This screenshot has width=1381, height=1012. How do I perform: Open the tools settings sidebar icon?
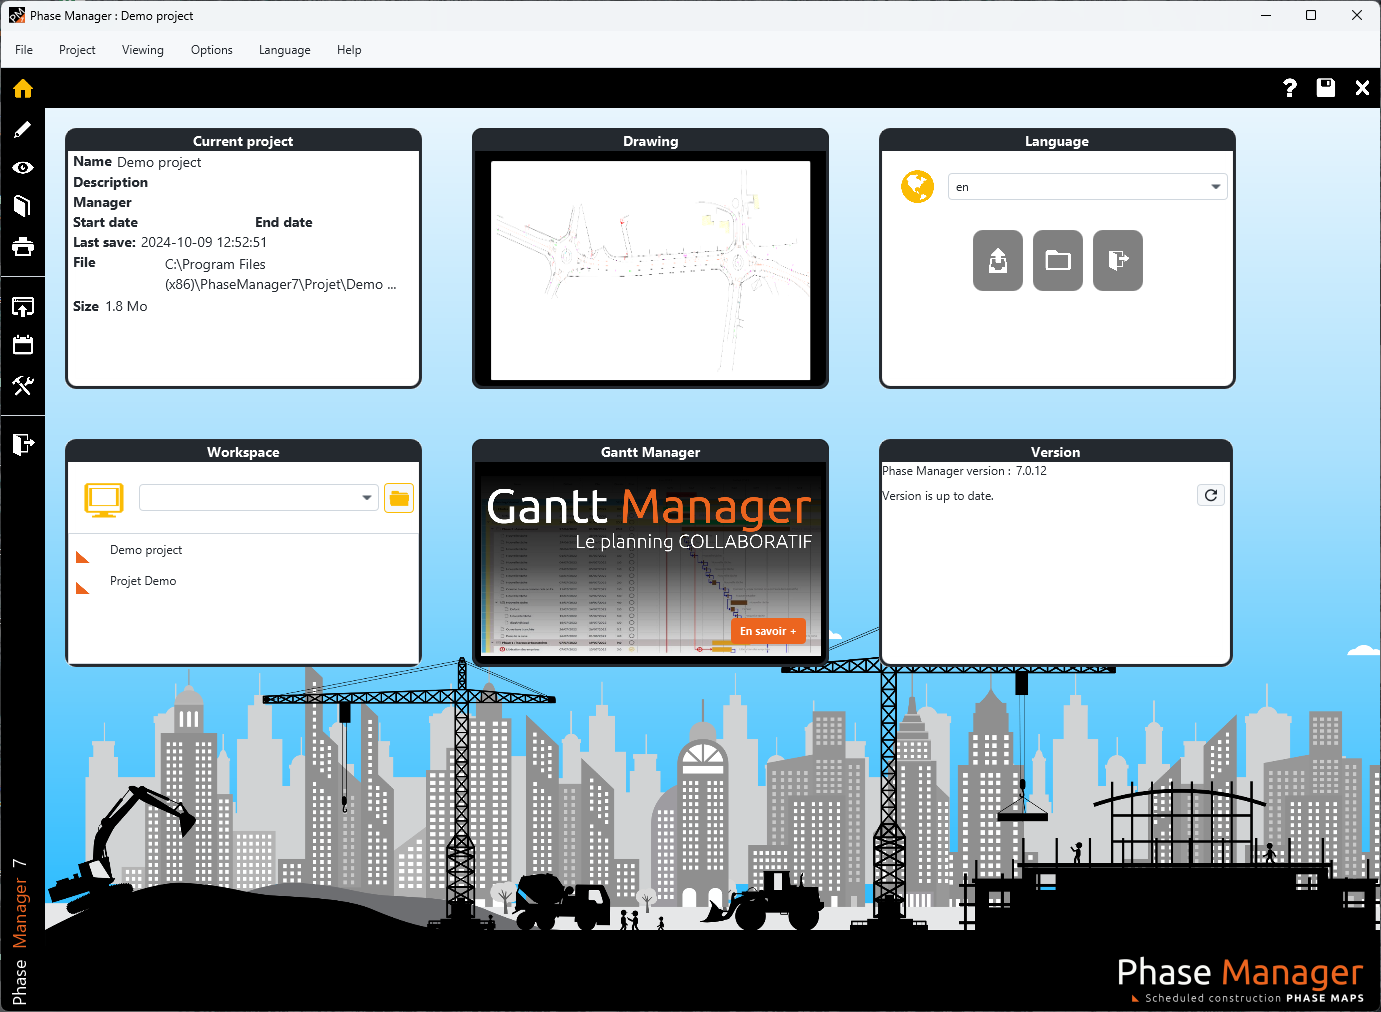23,385
